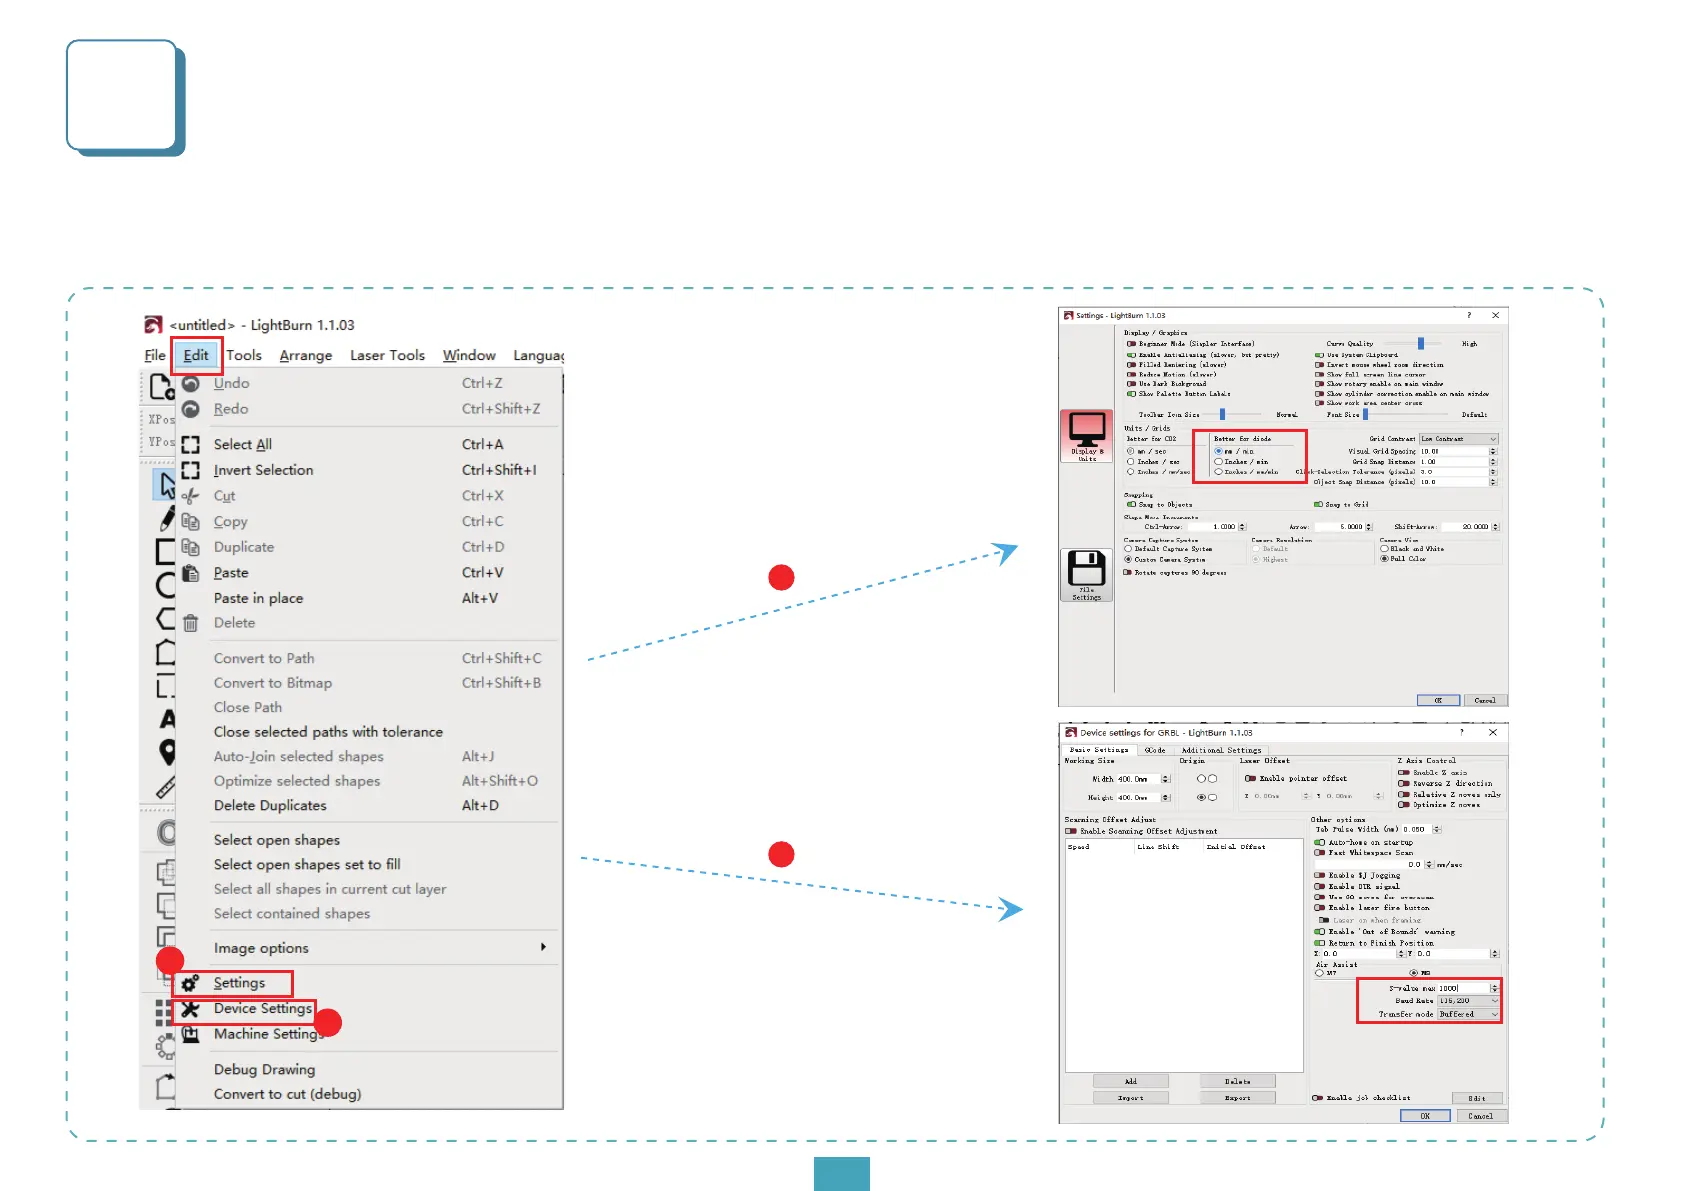Select the Ellipse tool
Screen dimensions: 1684x1191
coord(165,585)
